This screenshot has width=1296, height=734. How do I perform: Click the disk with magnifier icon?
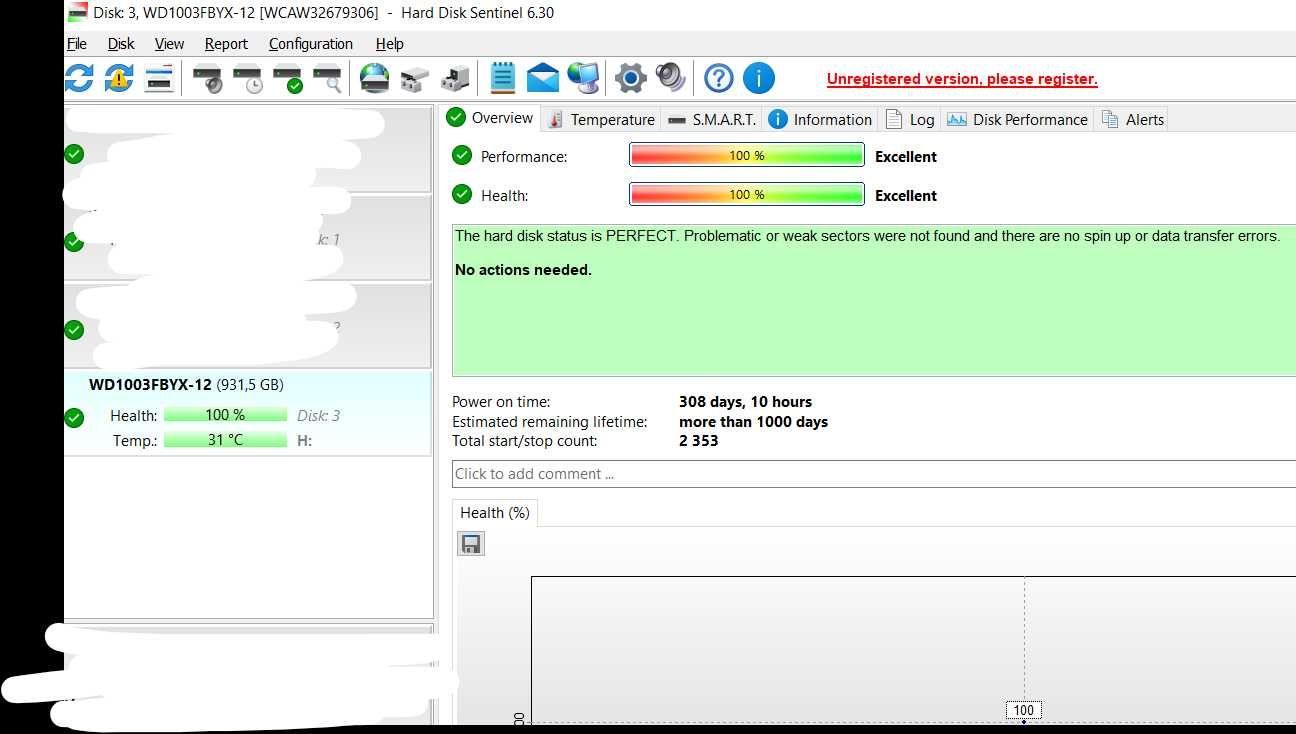[328, 78]
